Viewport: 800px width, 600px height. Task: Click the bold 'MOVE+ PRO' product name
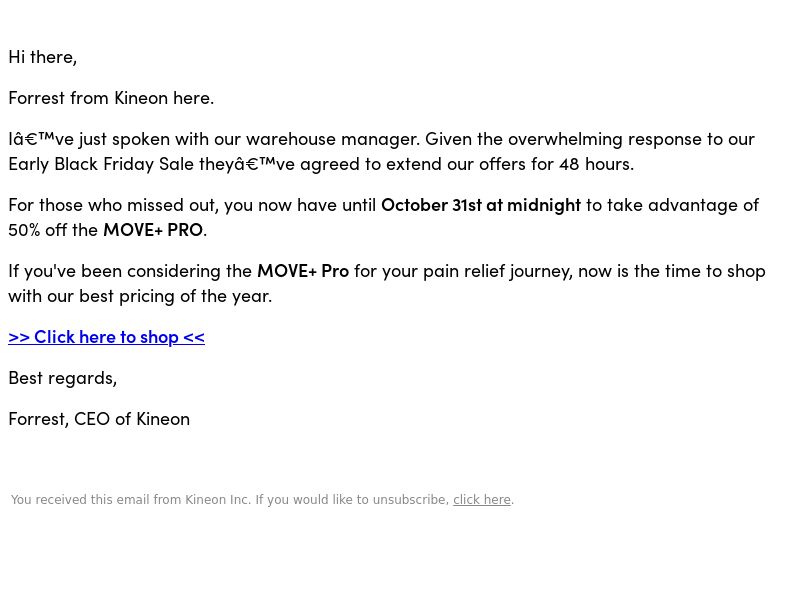tap(153, 230)
